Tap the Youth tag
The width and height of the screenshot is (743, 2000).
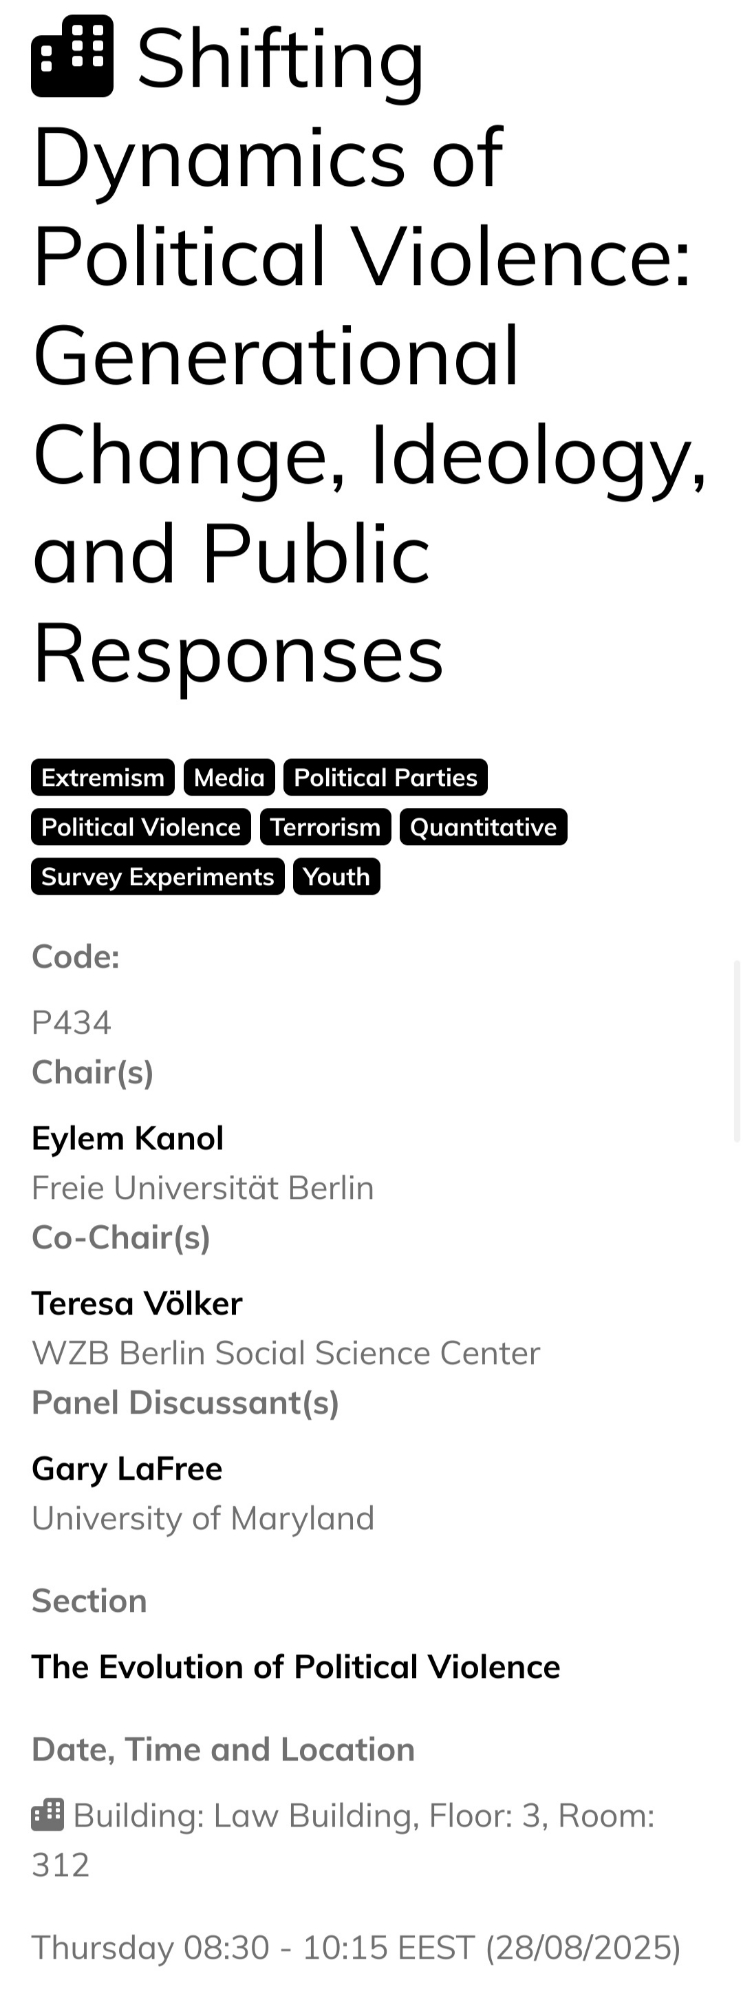tap(336, 877)
